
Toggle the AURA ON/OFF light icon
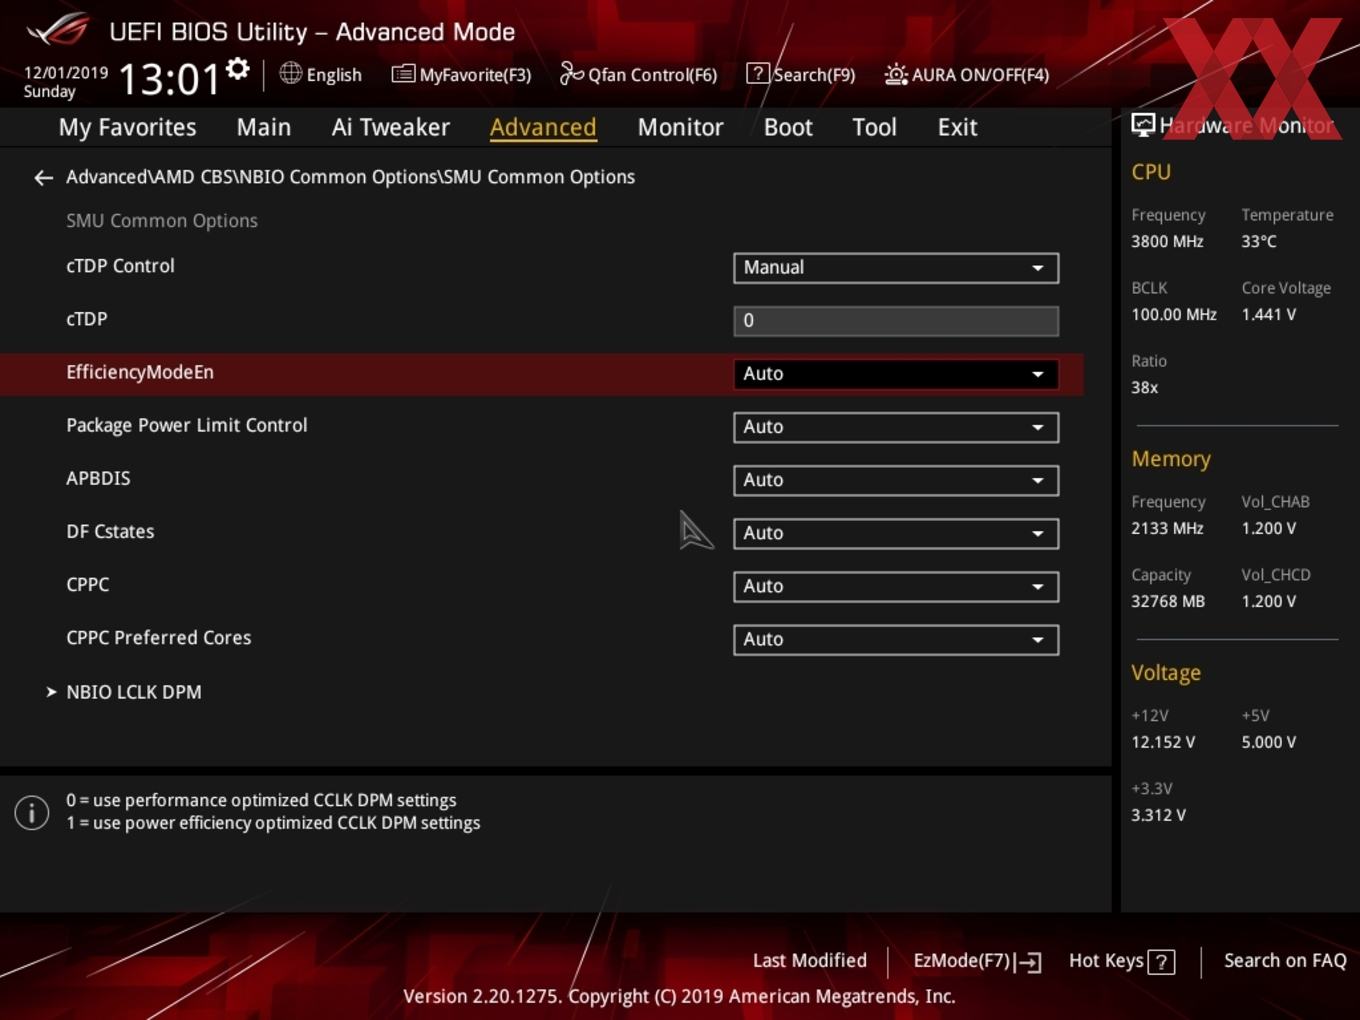895,74
